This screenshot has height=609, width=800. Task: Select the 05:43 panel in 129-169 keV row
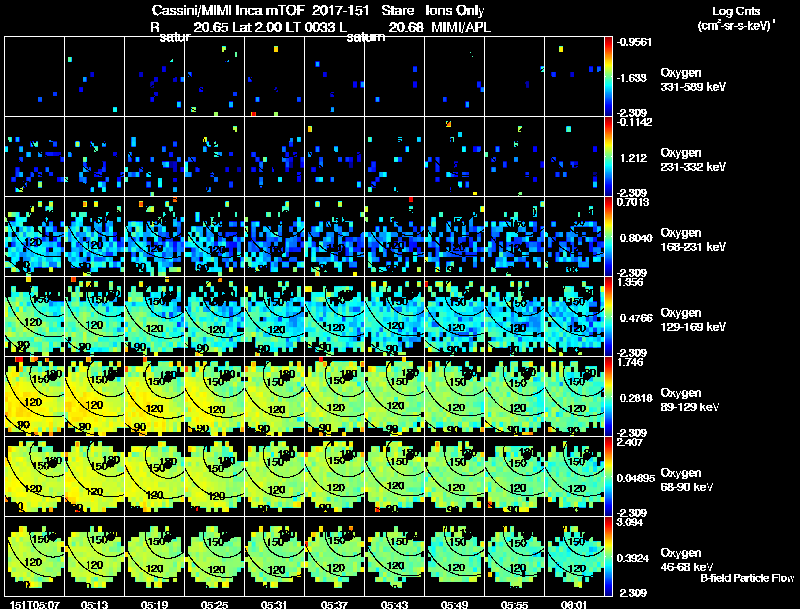point(394,316)
